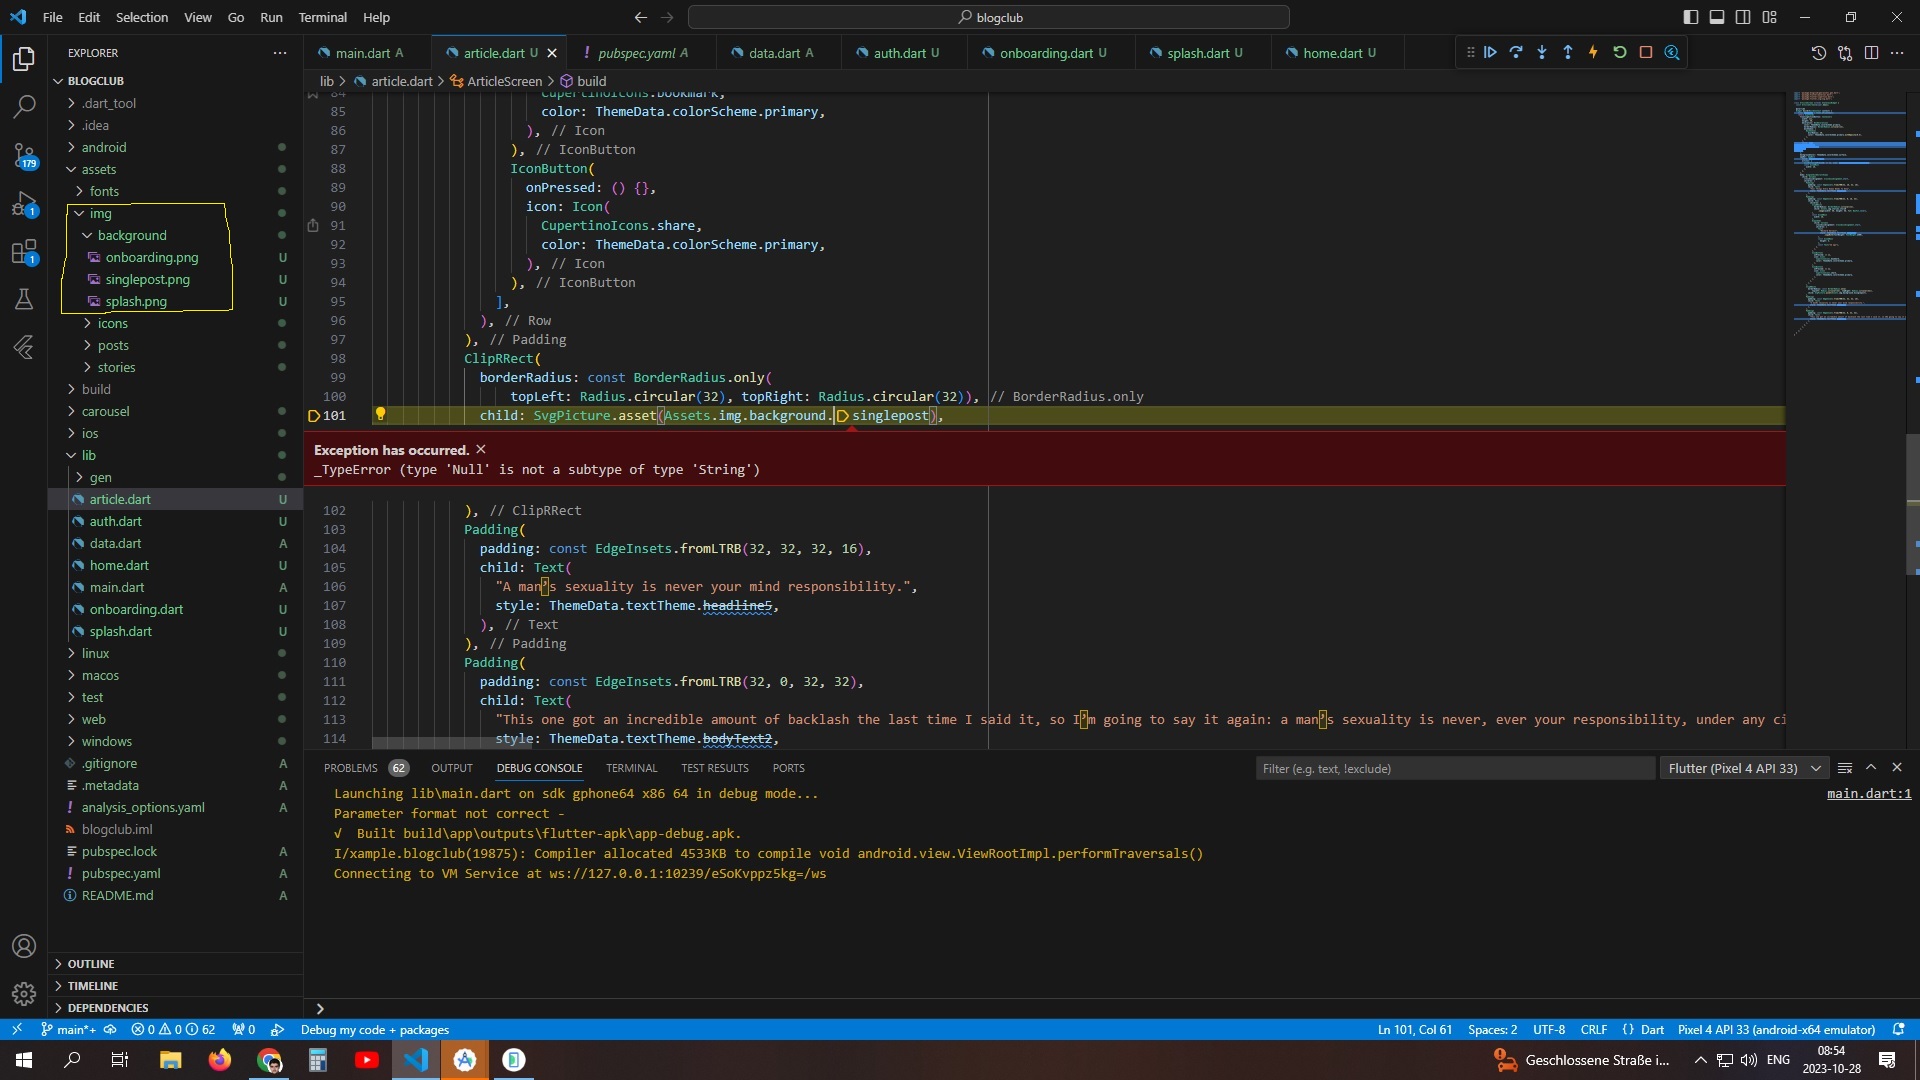Open Explorer views and more actions
The image size is (1920, 1080).
(280, 53)
